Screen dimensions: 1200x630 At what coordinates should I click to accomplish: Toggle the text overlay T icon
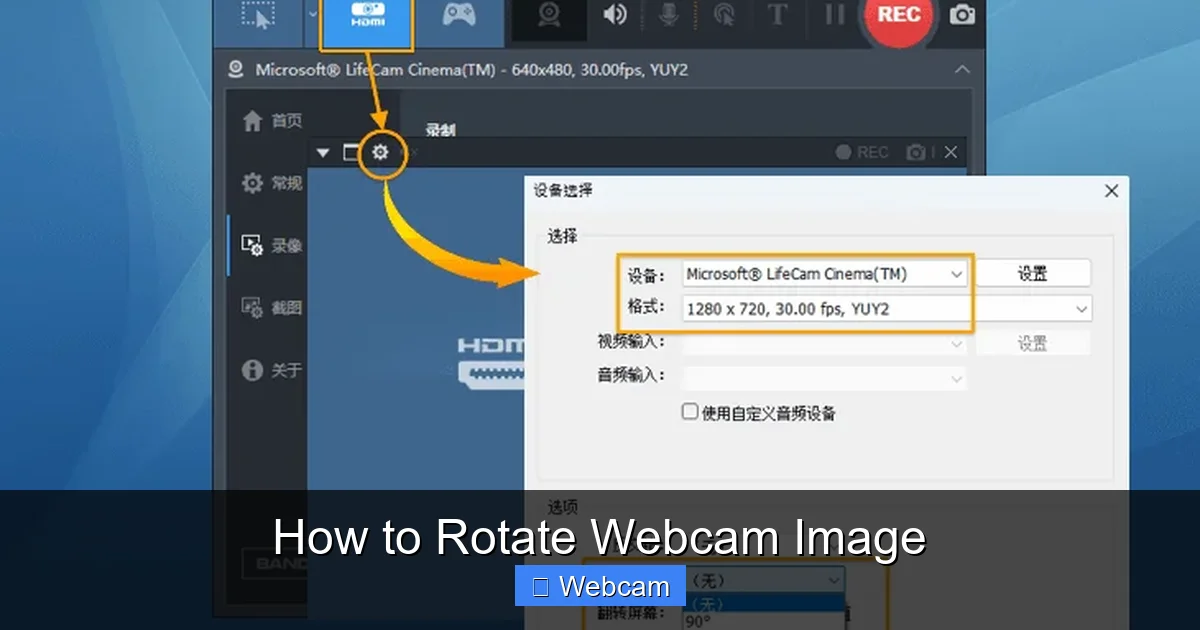pyautogui.click(x=778, y=14)
